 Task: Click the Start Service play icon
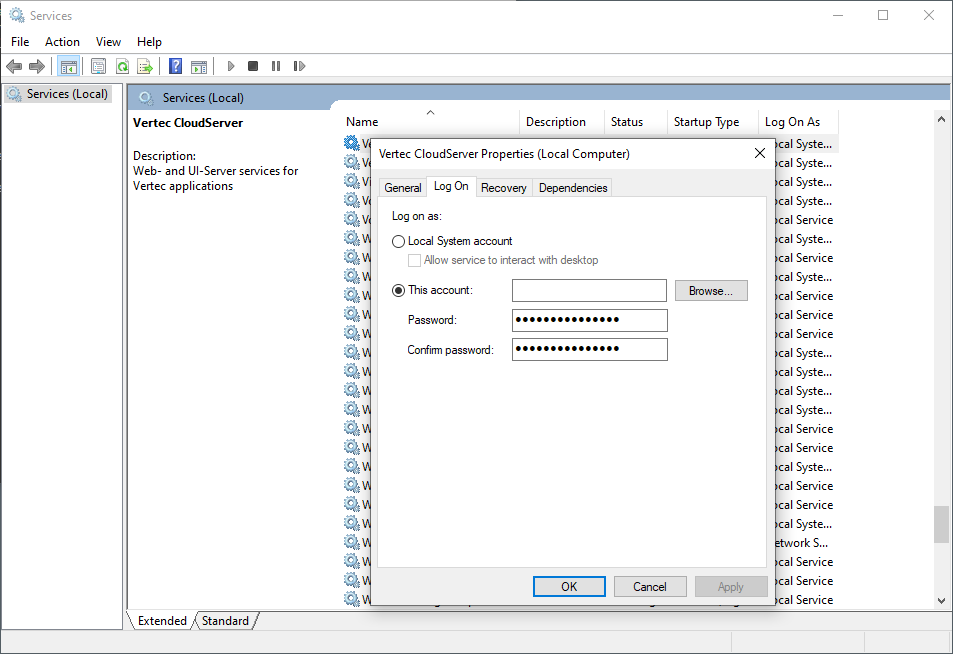231,66
